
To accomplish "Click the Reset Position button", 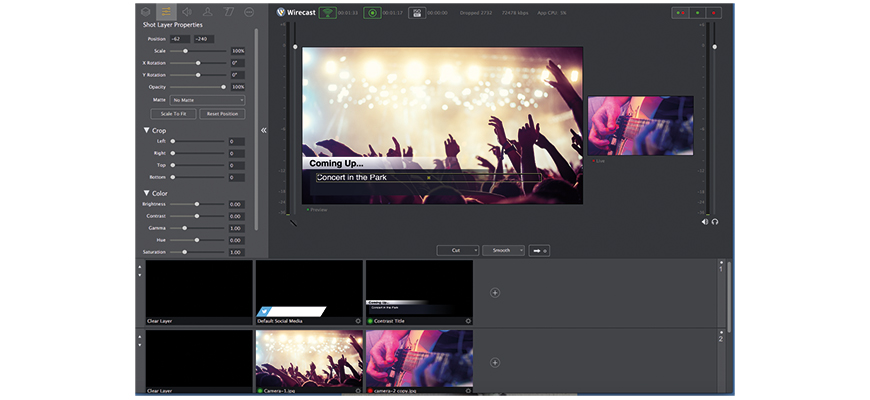I will coord(222,114).
